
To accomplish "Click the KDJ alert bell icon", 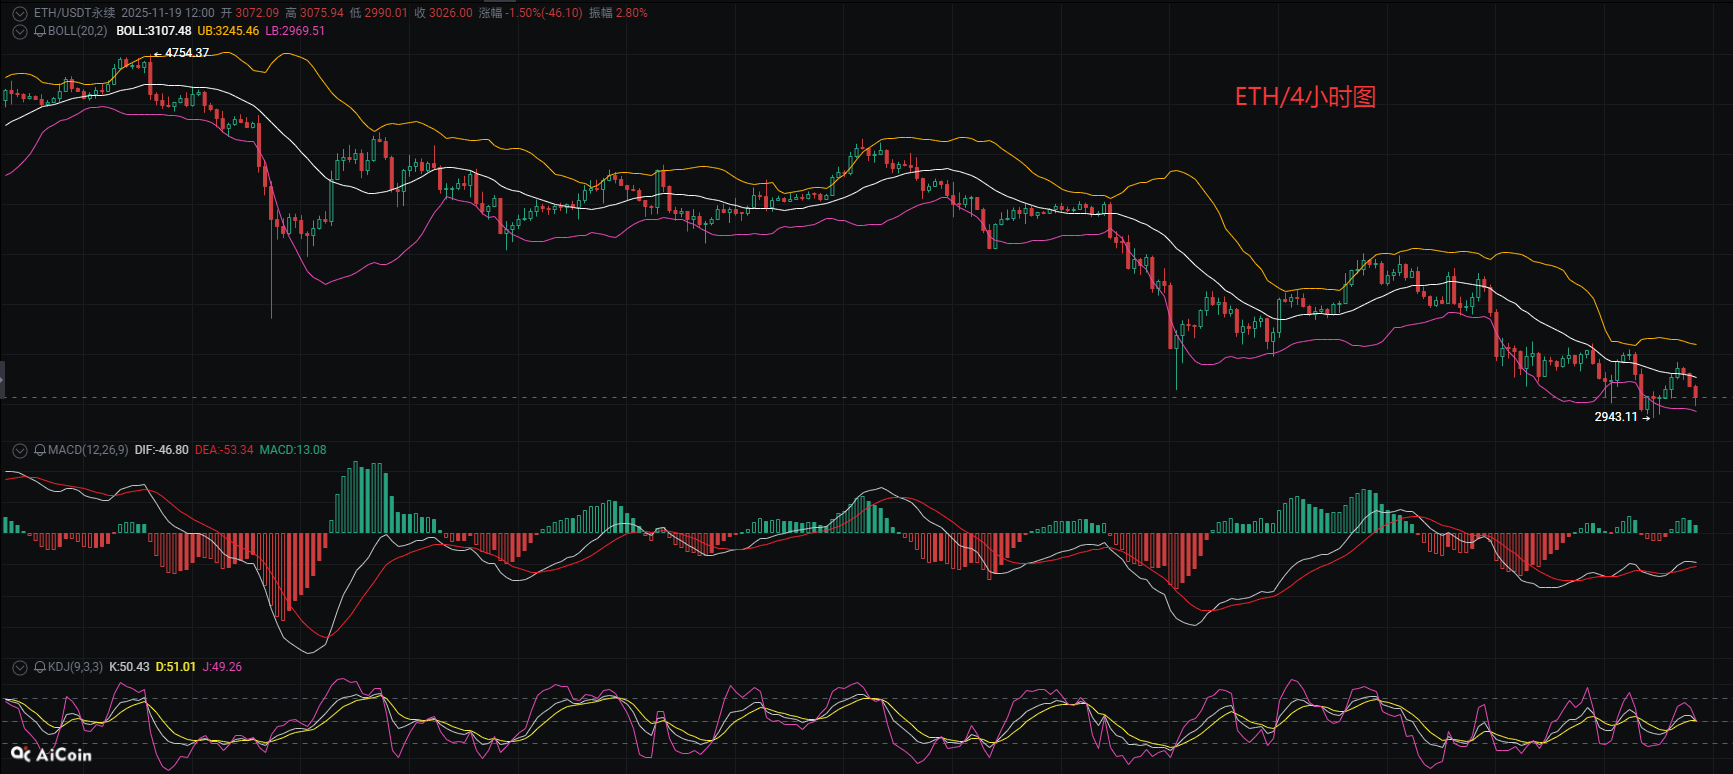I will [x=40, y=667].
